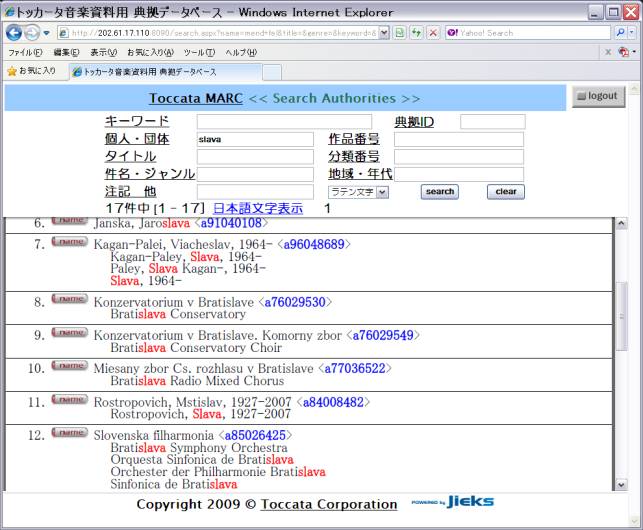Click the 地域・年代 label link
643x530 pixels.
coord(360,174)
